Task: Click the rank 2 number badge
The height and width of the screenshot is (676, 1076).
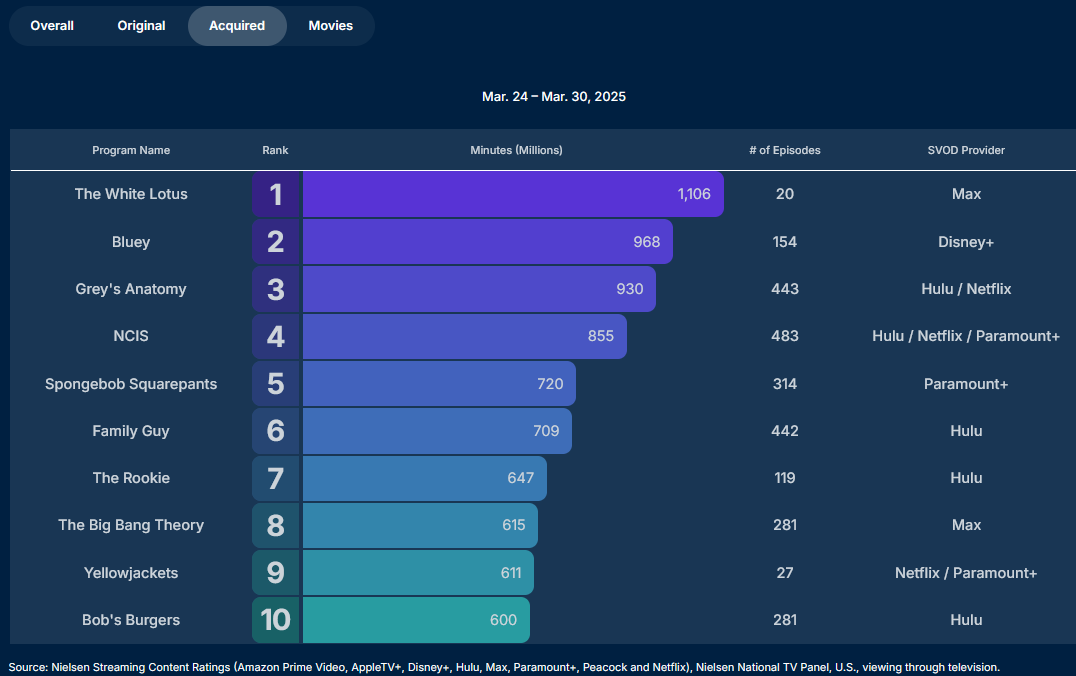Action: pyautogui.click(x=276, y=242)
